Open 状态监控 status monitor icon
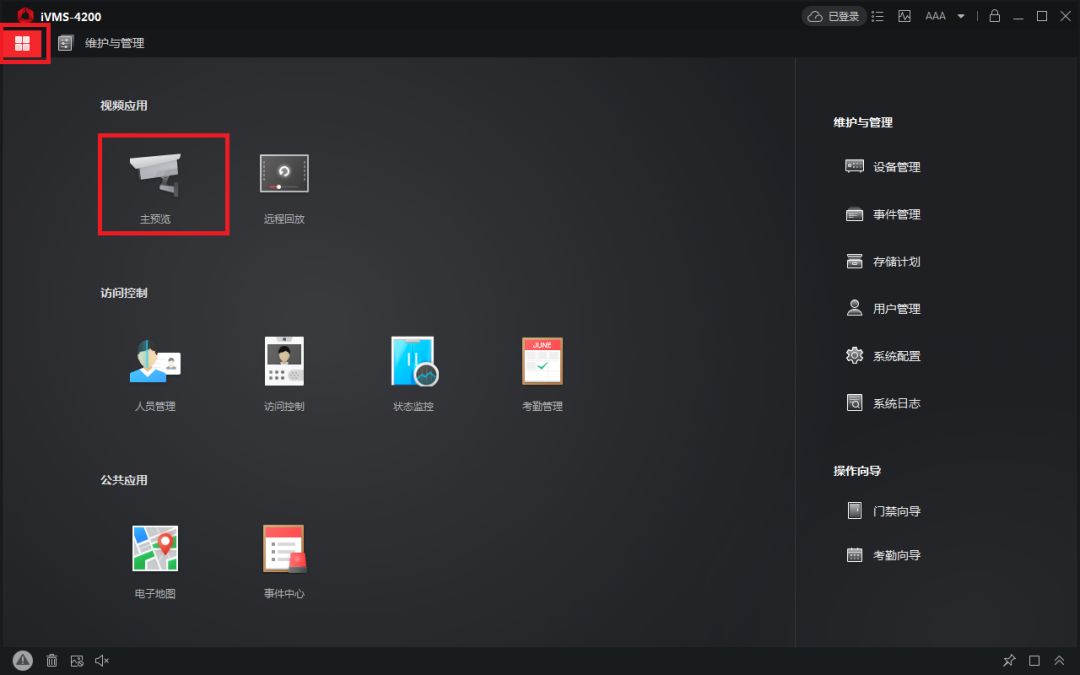The height and width of the screenshot is (675, 1080). click(x=414, y=361)
